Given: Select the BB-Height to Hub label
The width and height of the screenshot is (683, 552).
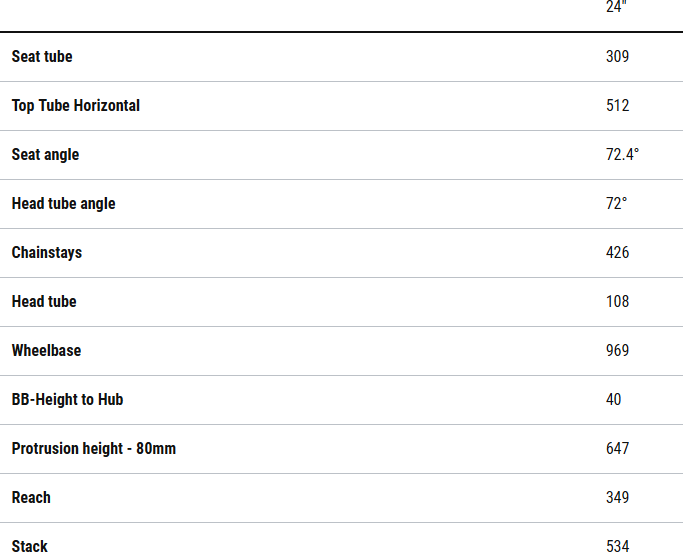Looking at the screenshot, I should pos(67,400).
